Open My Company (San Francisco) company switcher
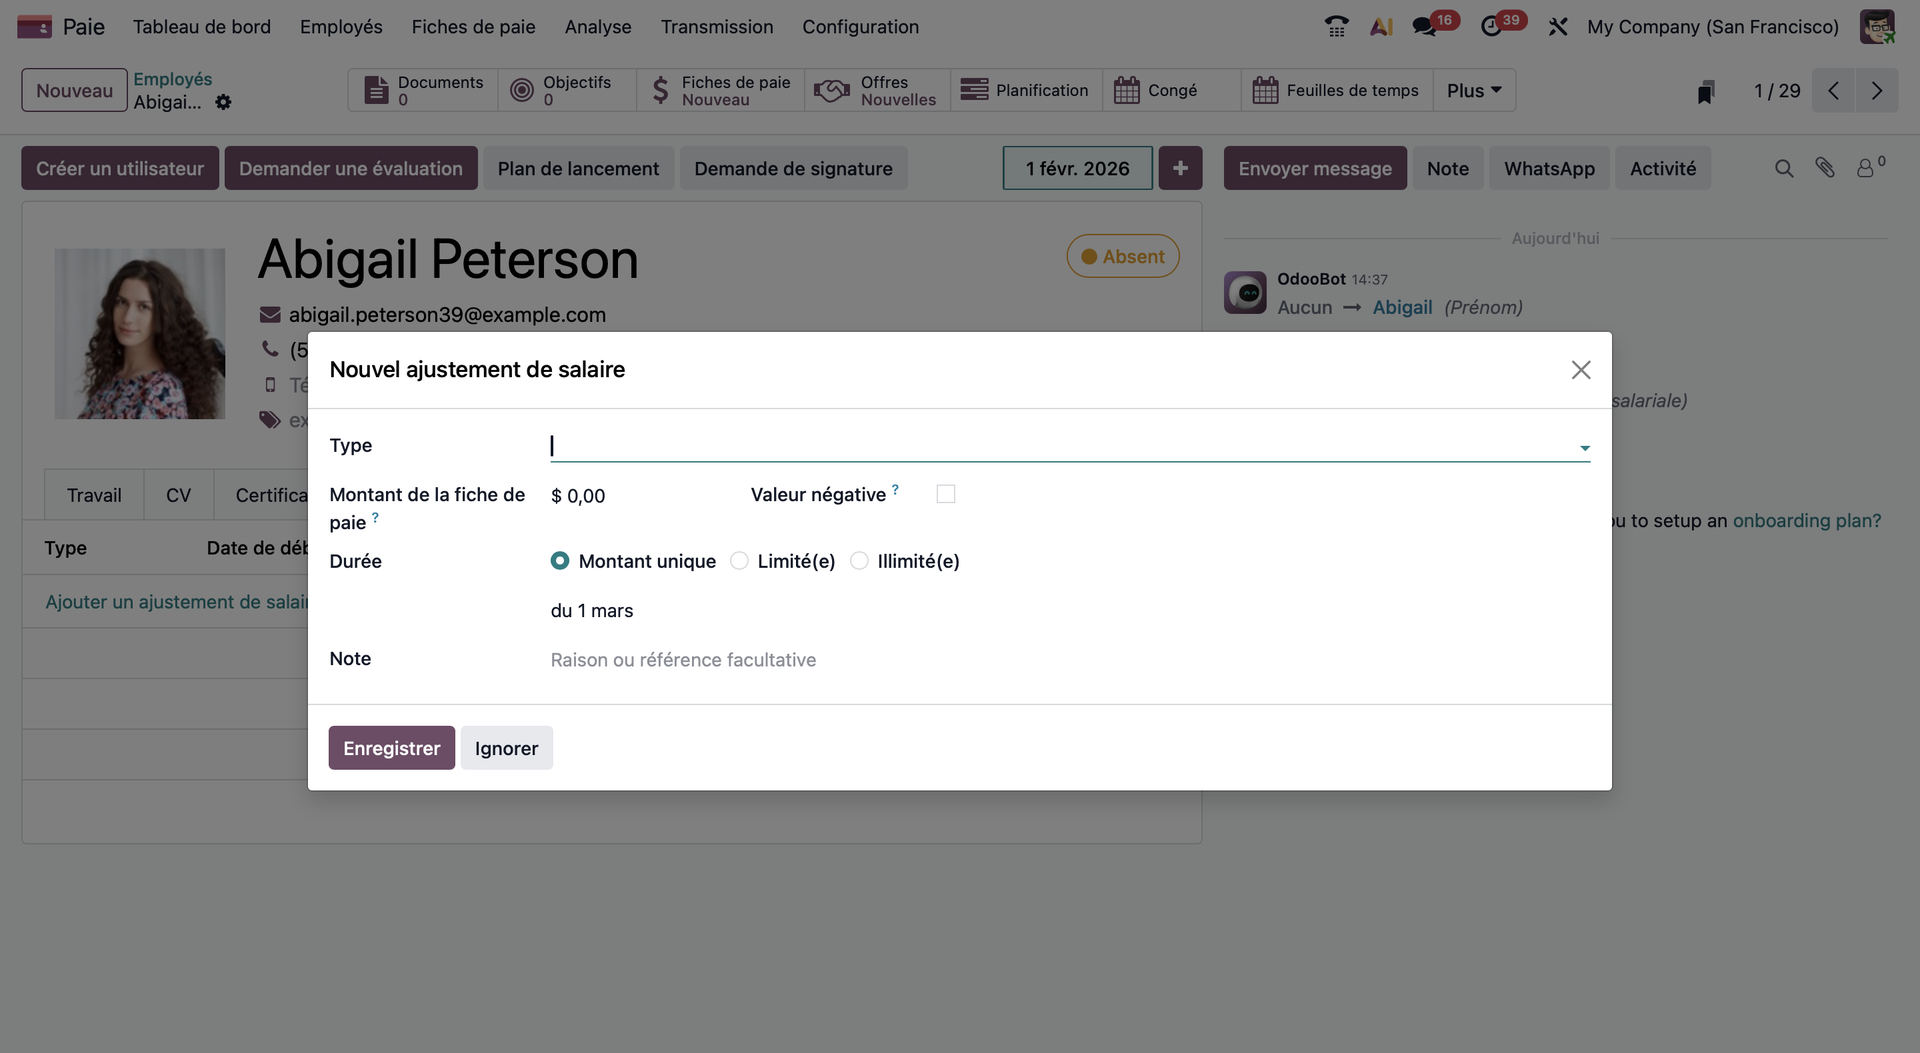Screen dimensions: 1920x1053 pyautogui.click(x=1712, y=27)
